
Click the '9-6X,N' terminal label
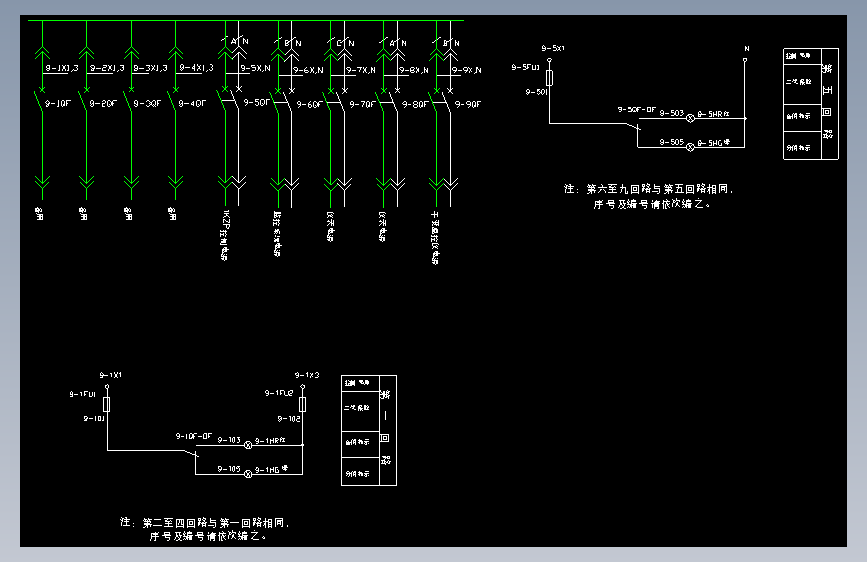pyautogui.click(x=308, y=70)
